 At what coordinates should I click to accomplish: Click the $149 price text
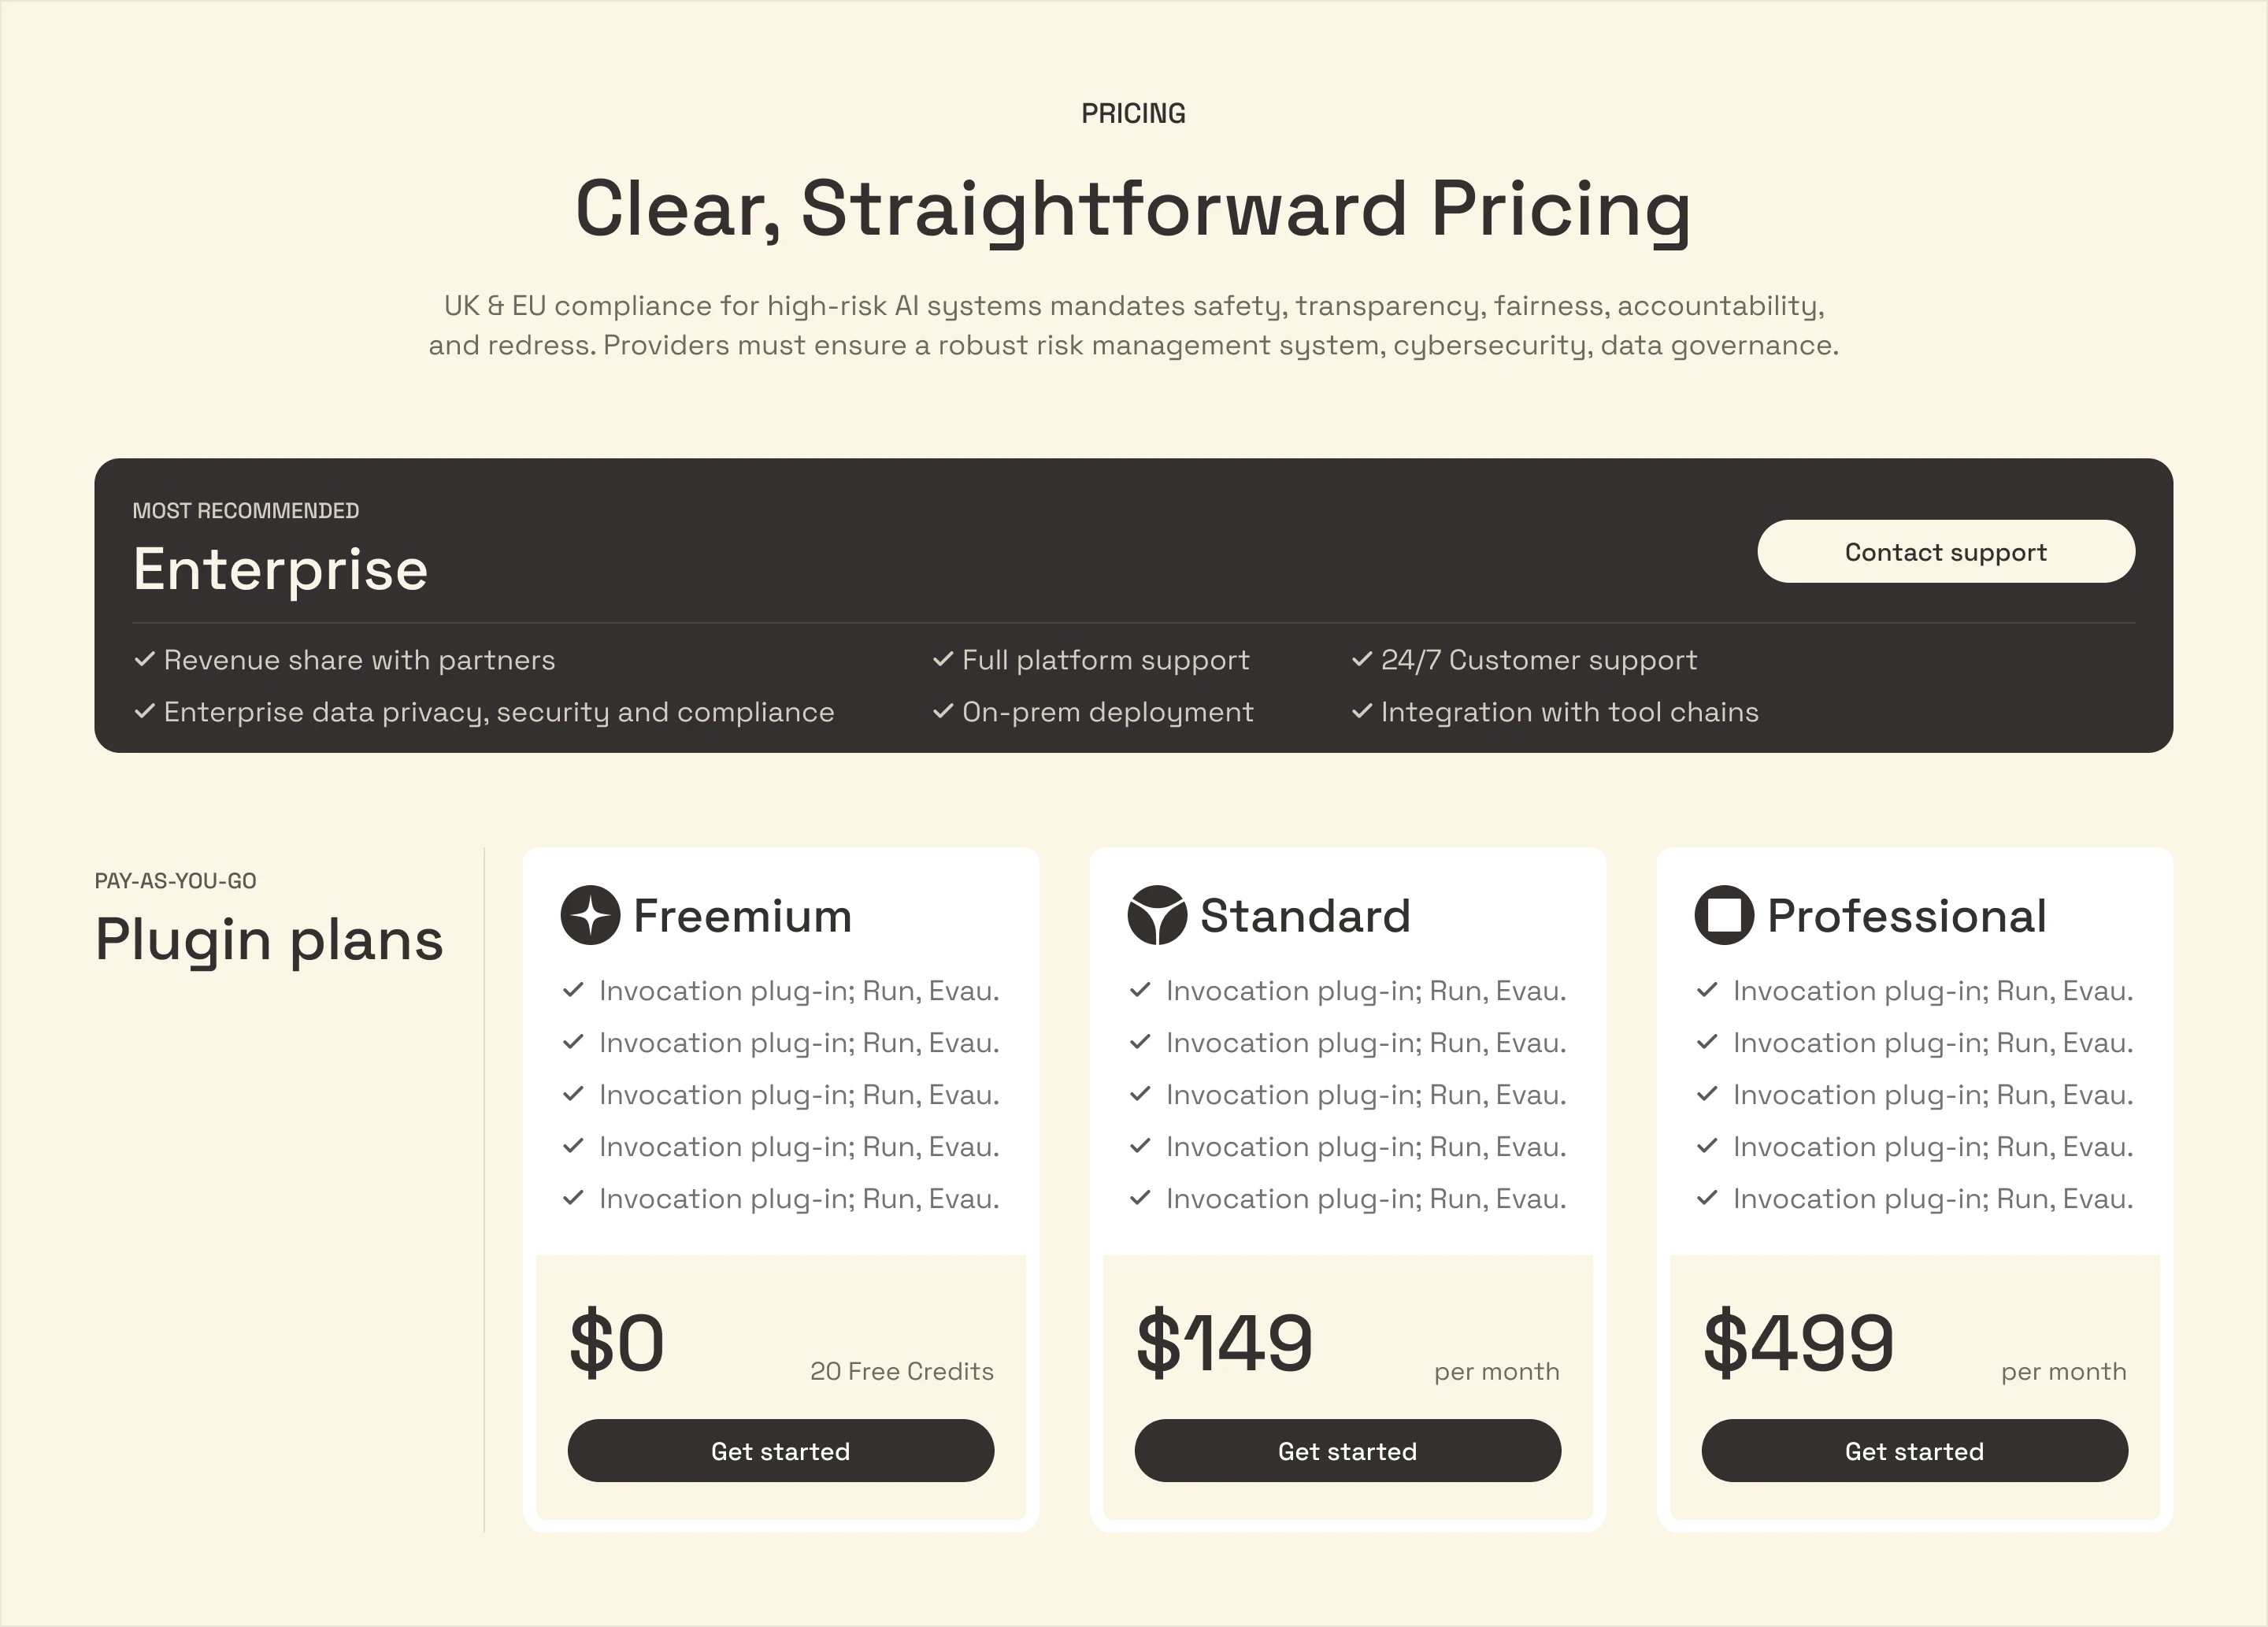pos(1224,1343)
